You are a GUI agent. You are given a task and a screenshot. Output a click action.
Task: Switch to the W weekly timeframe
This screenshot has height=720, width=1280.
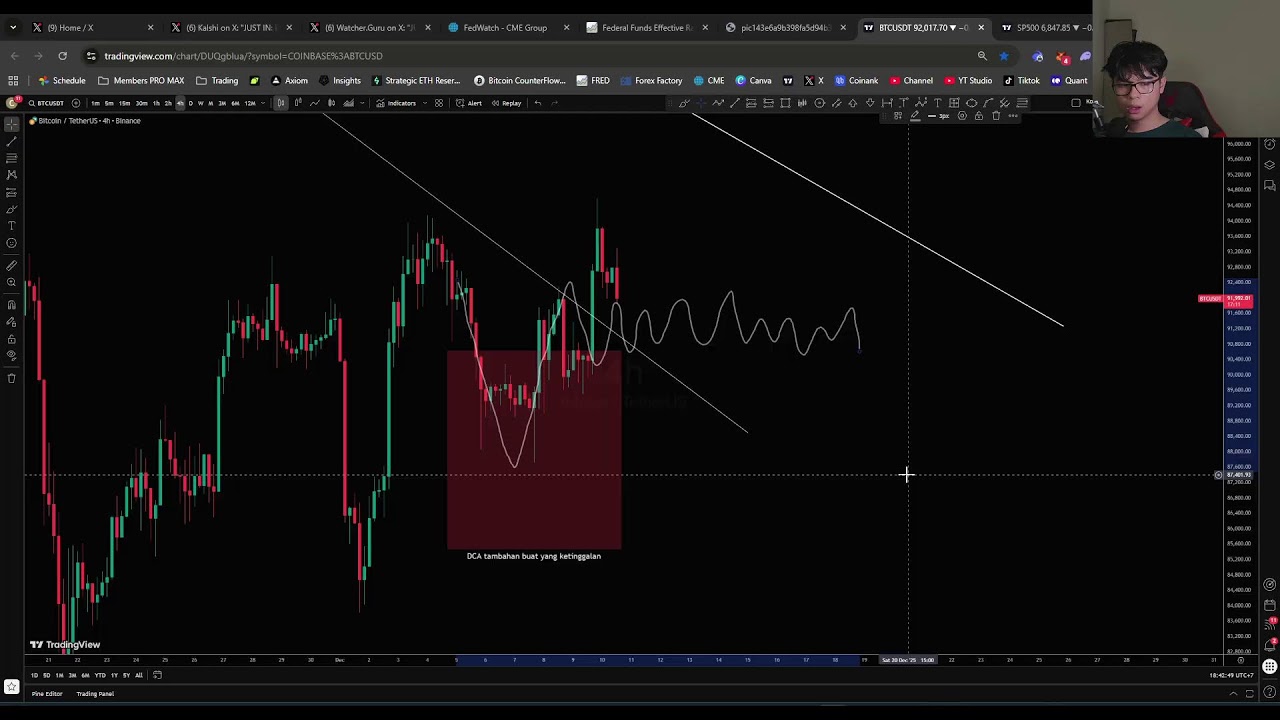point(200,103)
